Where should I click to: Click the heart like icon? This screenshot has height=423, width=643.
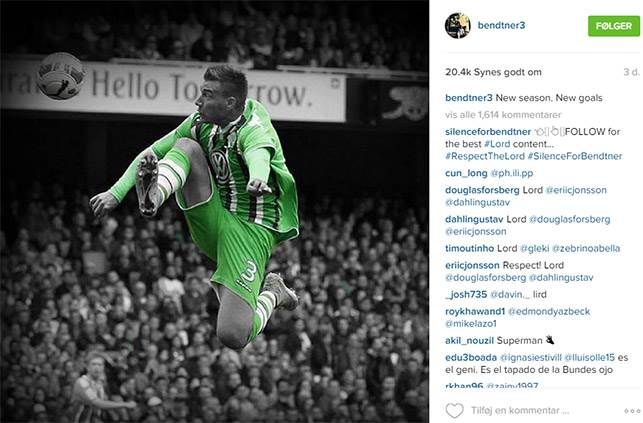tap(454, 410)
